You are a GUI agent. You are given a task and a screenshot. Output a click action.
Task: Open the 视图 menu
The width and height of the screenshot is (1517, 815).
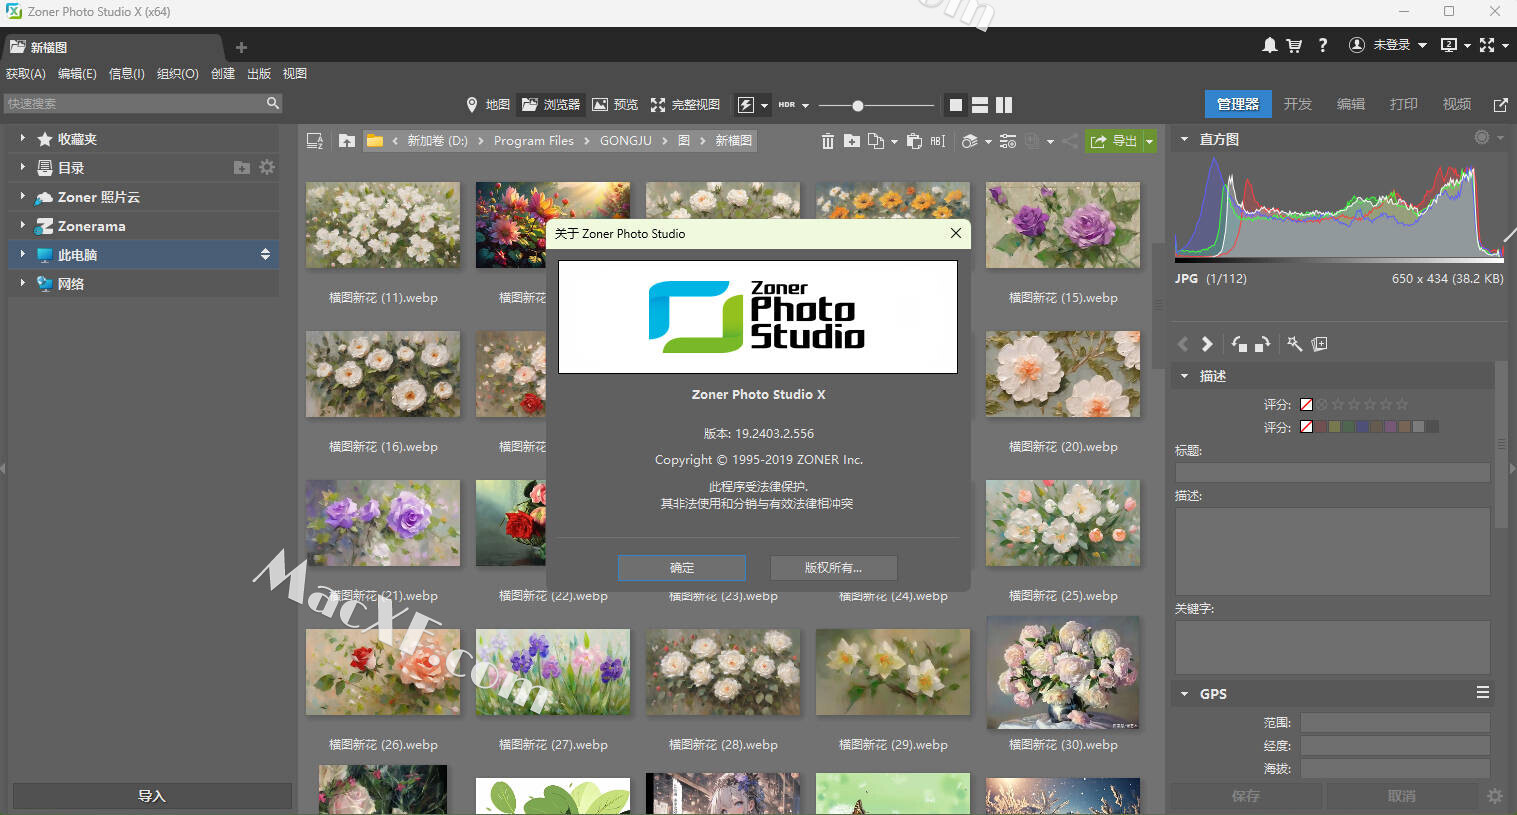coord(295,74)
